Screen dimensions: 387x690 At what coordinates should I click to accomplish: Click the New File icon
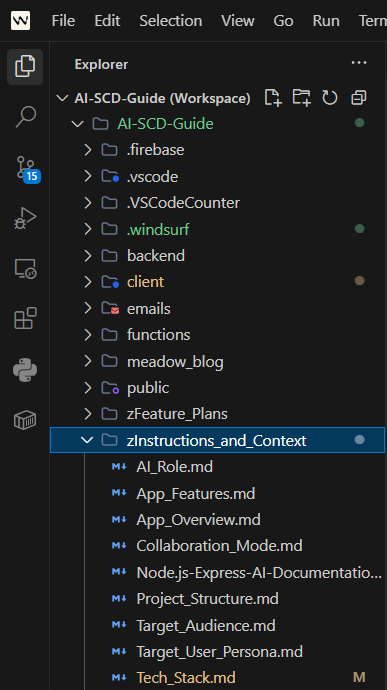point(273,98)
